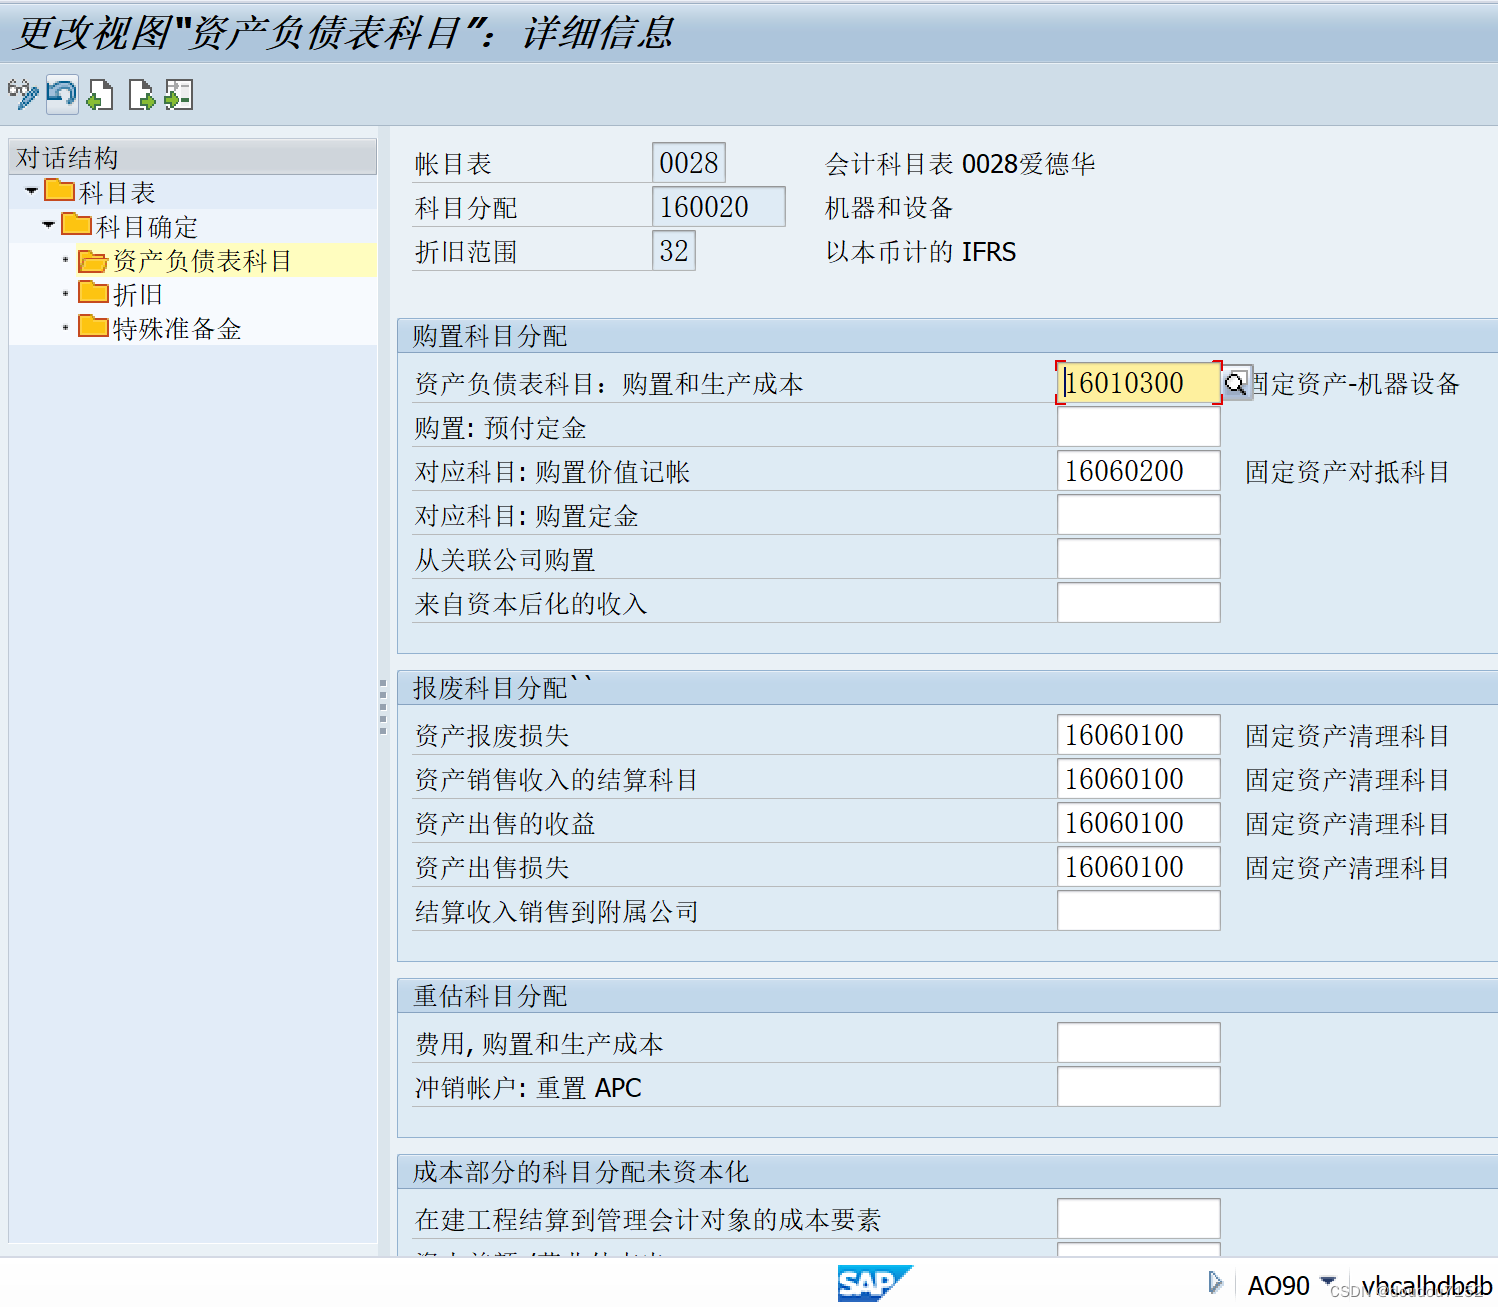Image resolution: width=1498 pixels, height=1307 pixels.
Task: Click the SAP logo in status bar
Action: (x=875, y=1283)
